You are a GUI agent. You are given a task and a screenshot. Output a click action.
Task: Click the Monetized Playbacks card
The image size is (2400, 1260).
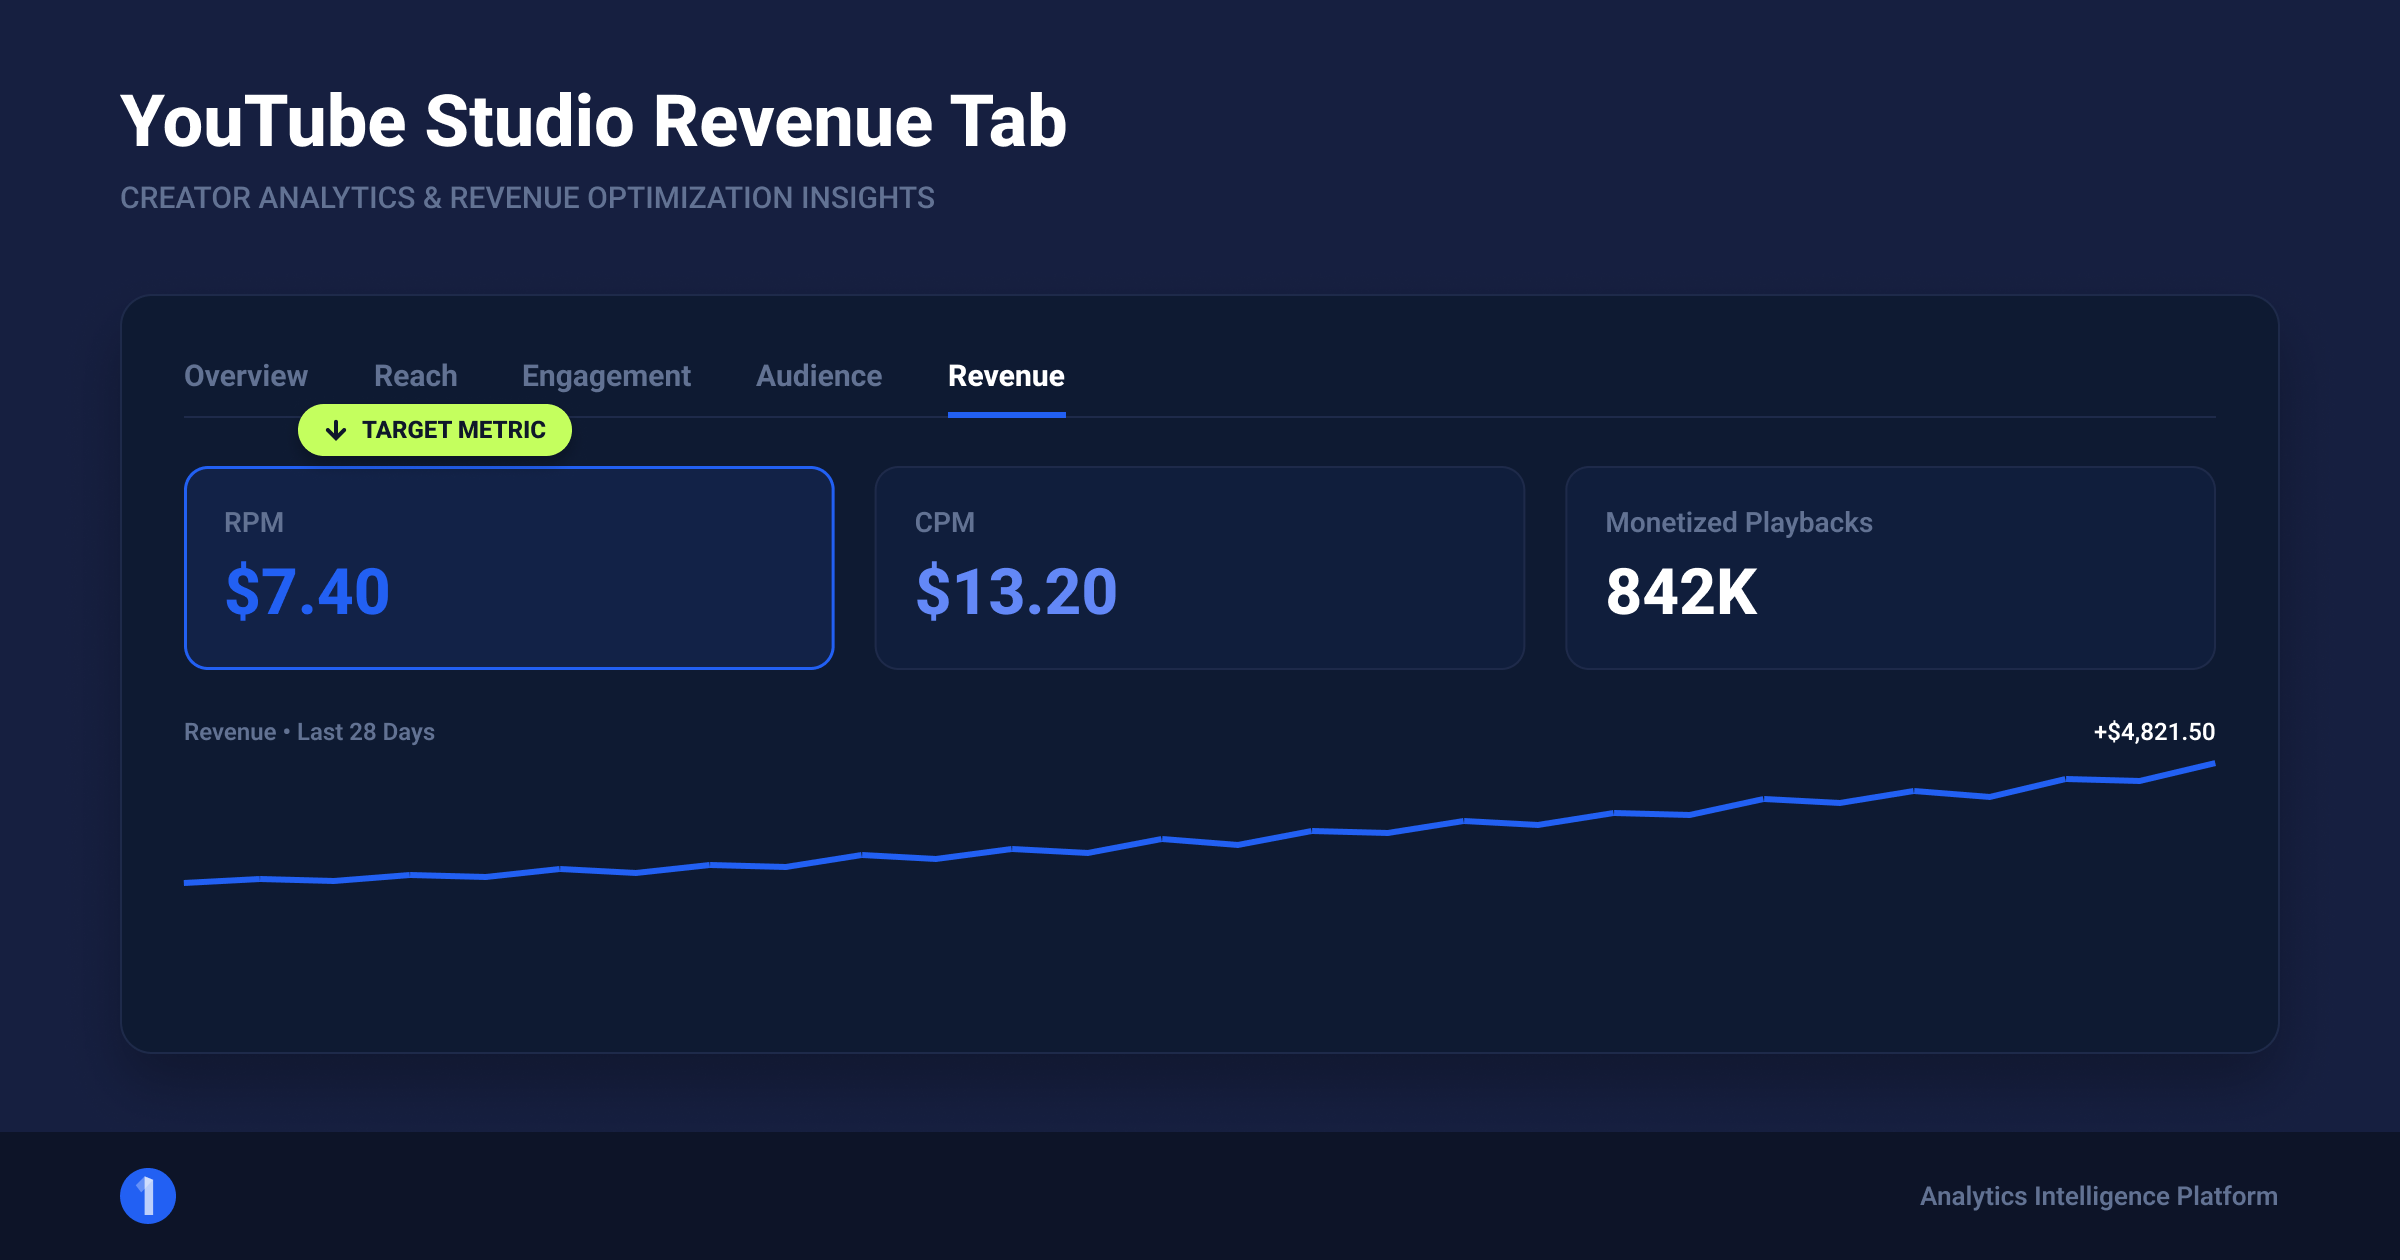click(x=1890, y=568)
